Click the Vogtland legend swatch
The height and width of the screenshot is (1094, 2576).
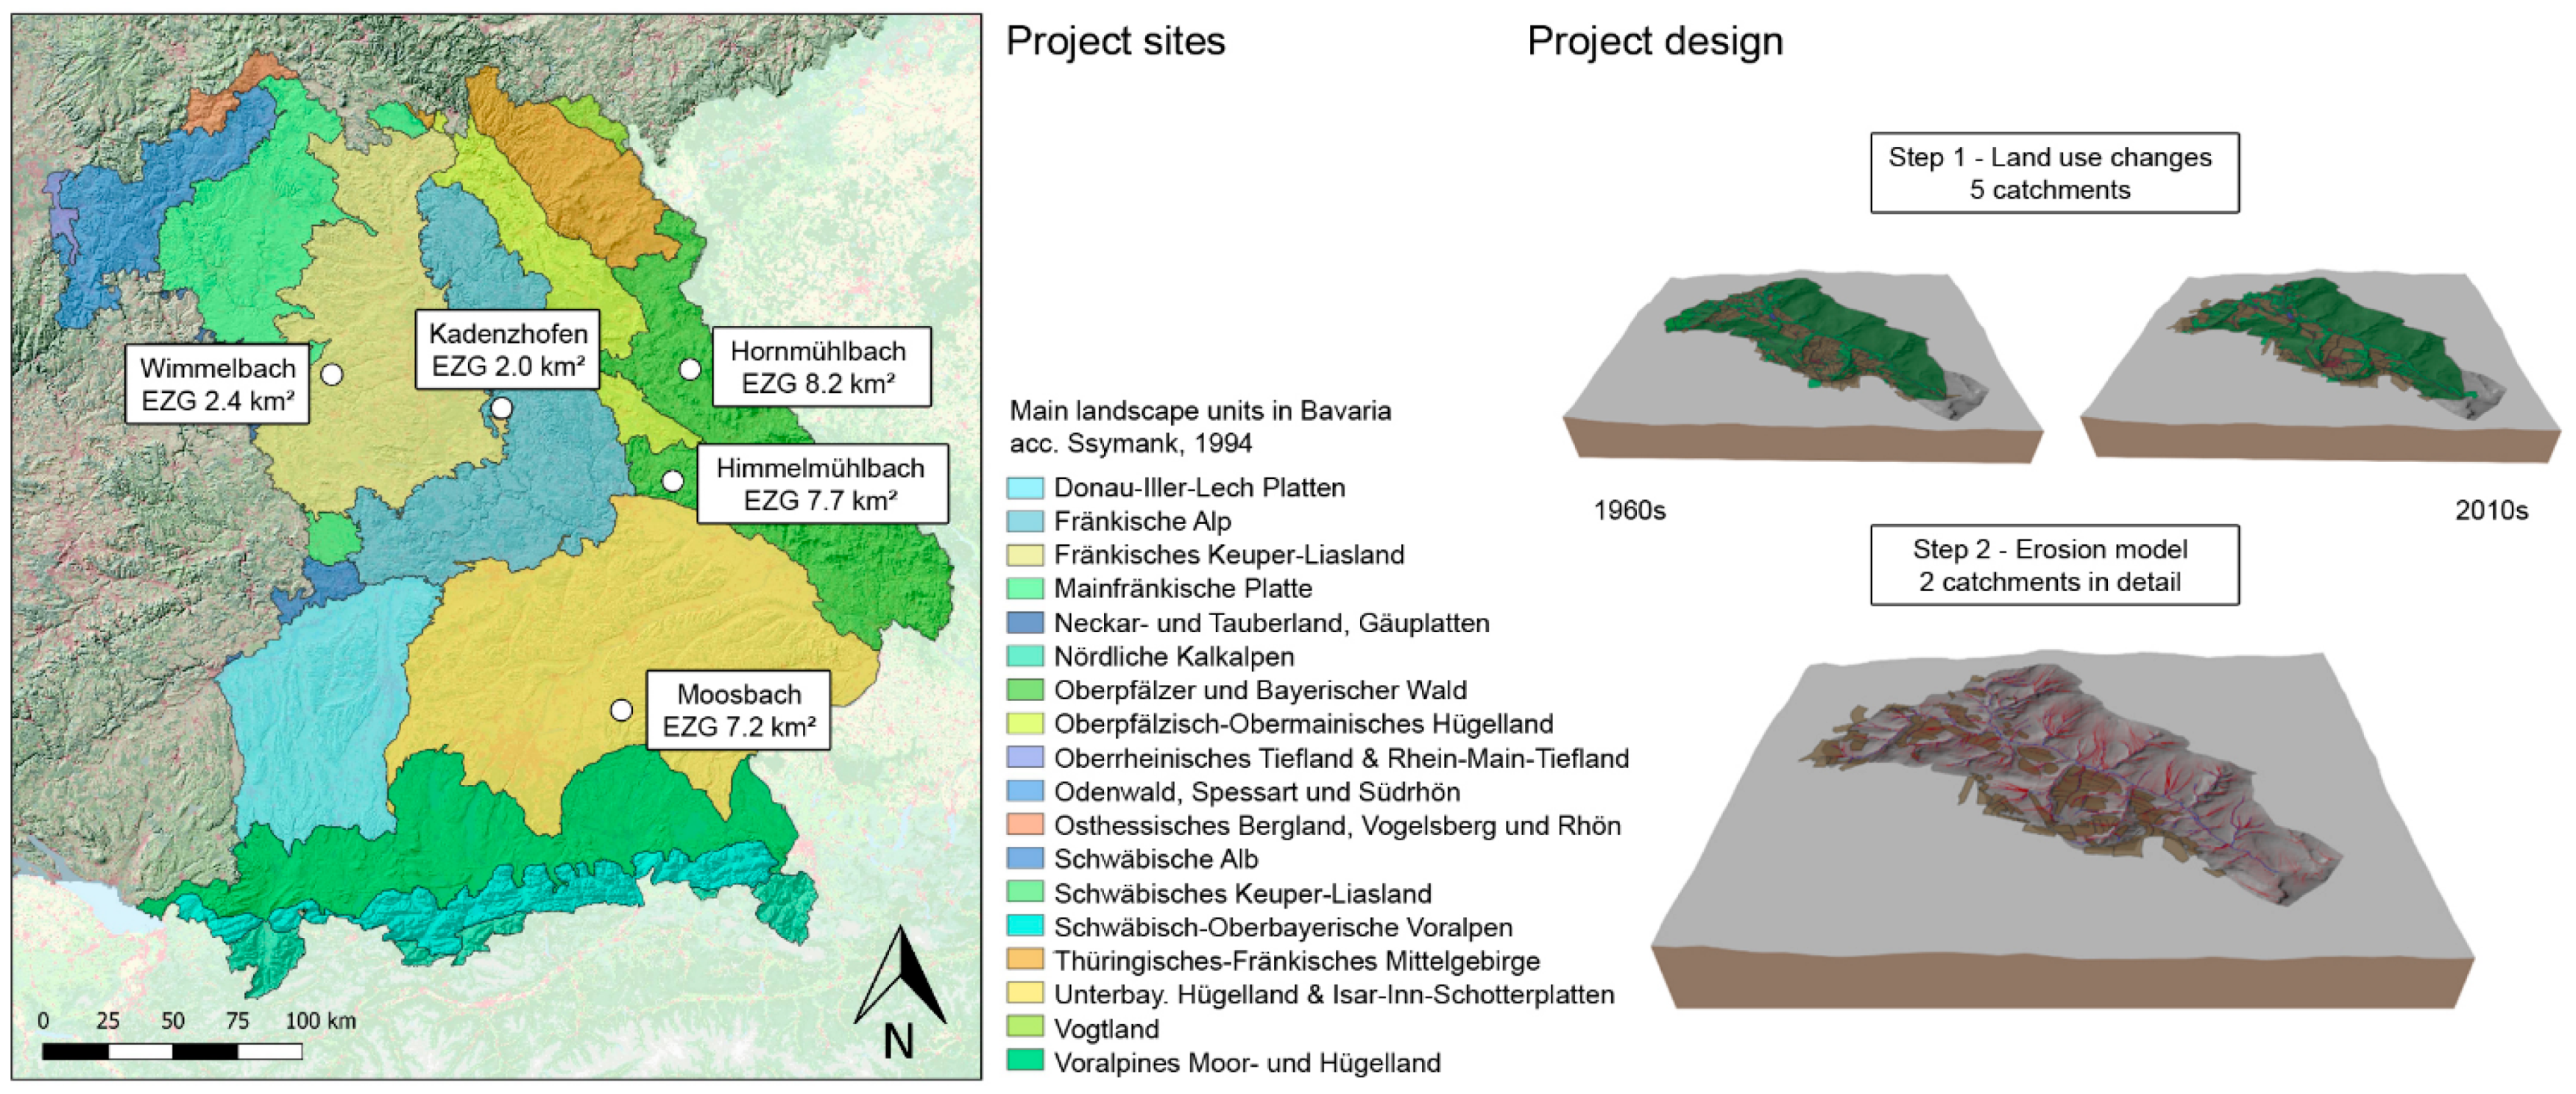click(x=1025, y=1027)
